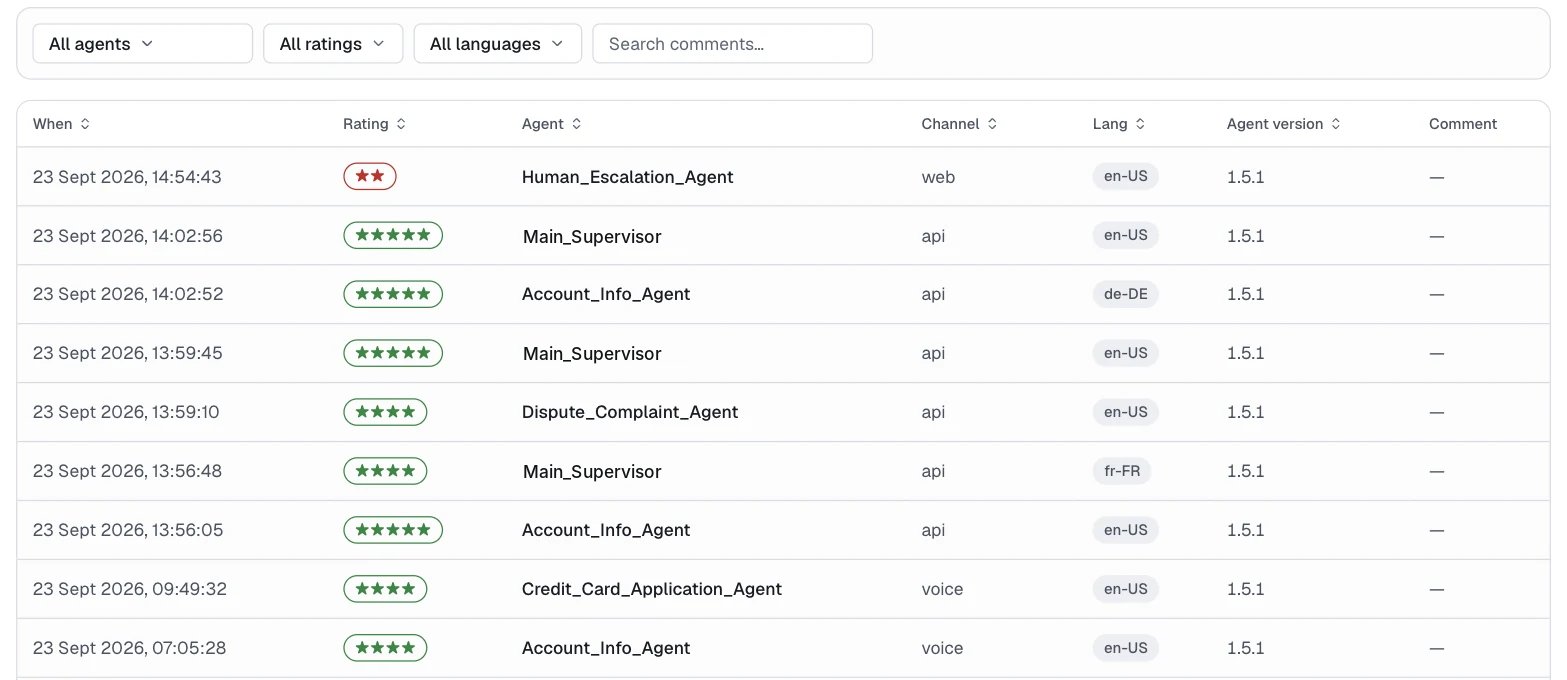Click the web channel cell
Screen dimensions: 1567x680
(938, 177)
